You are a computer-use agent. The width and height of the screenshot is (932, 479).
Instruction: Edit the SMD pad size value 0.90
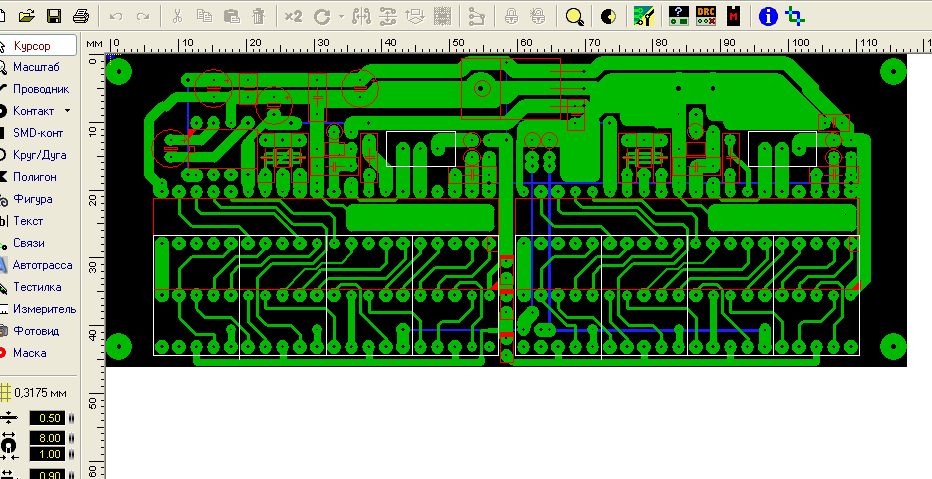pyautogui.click(x=48, y=475)
